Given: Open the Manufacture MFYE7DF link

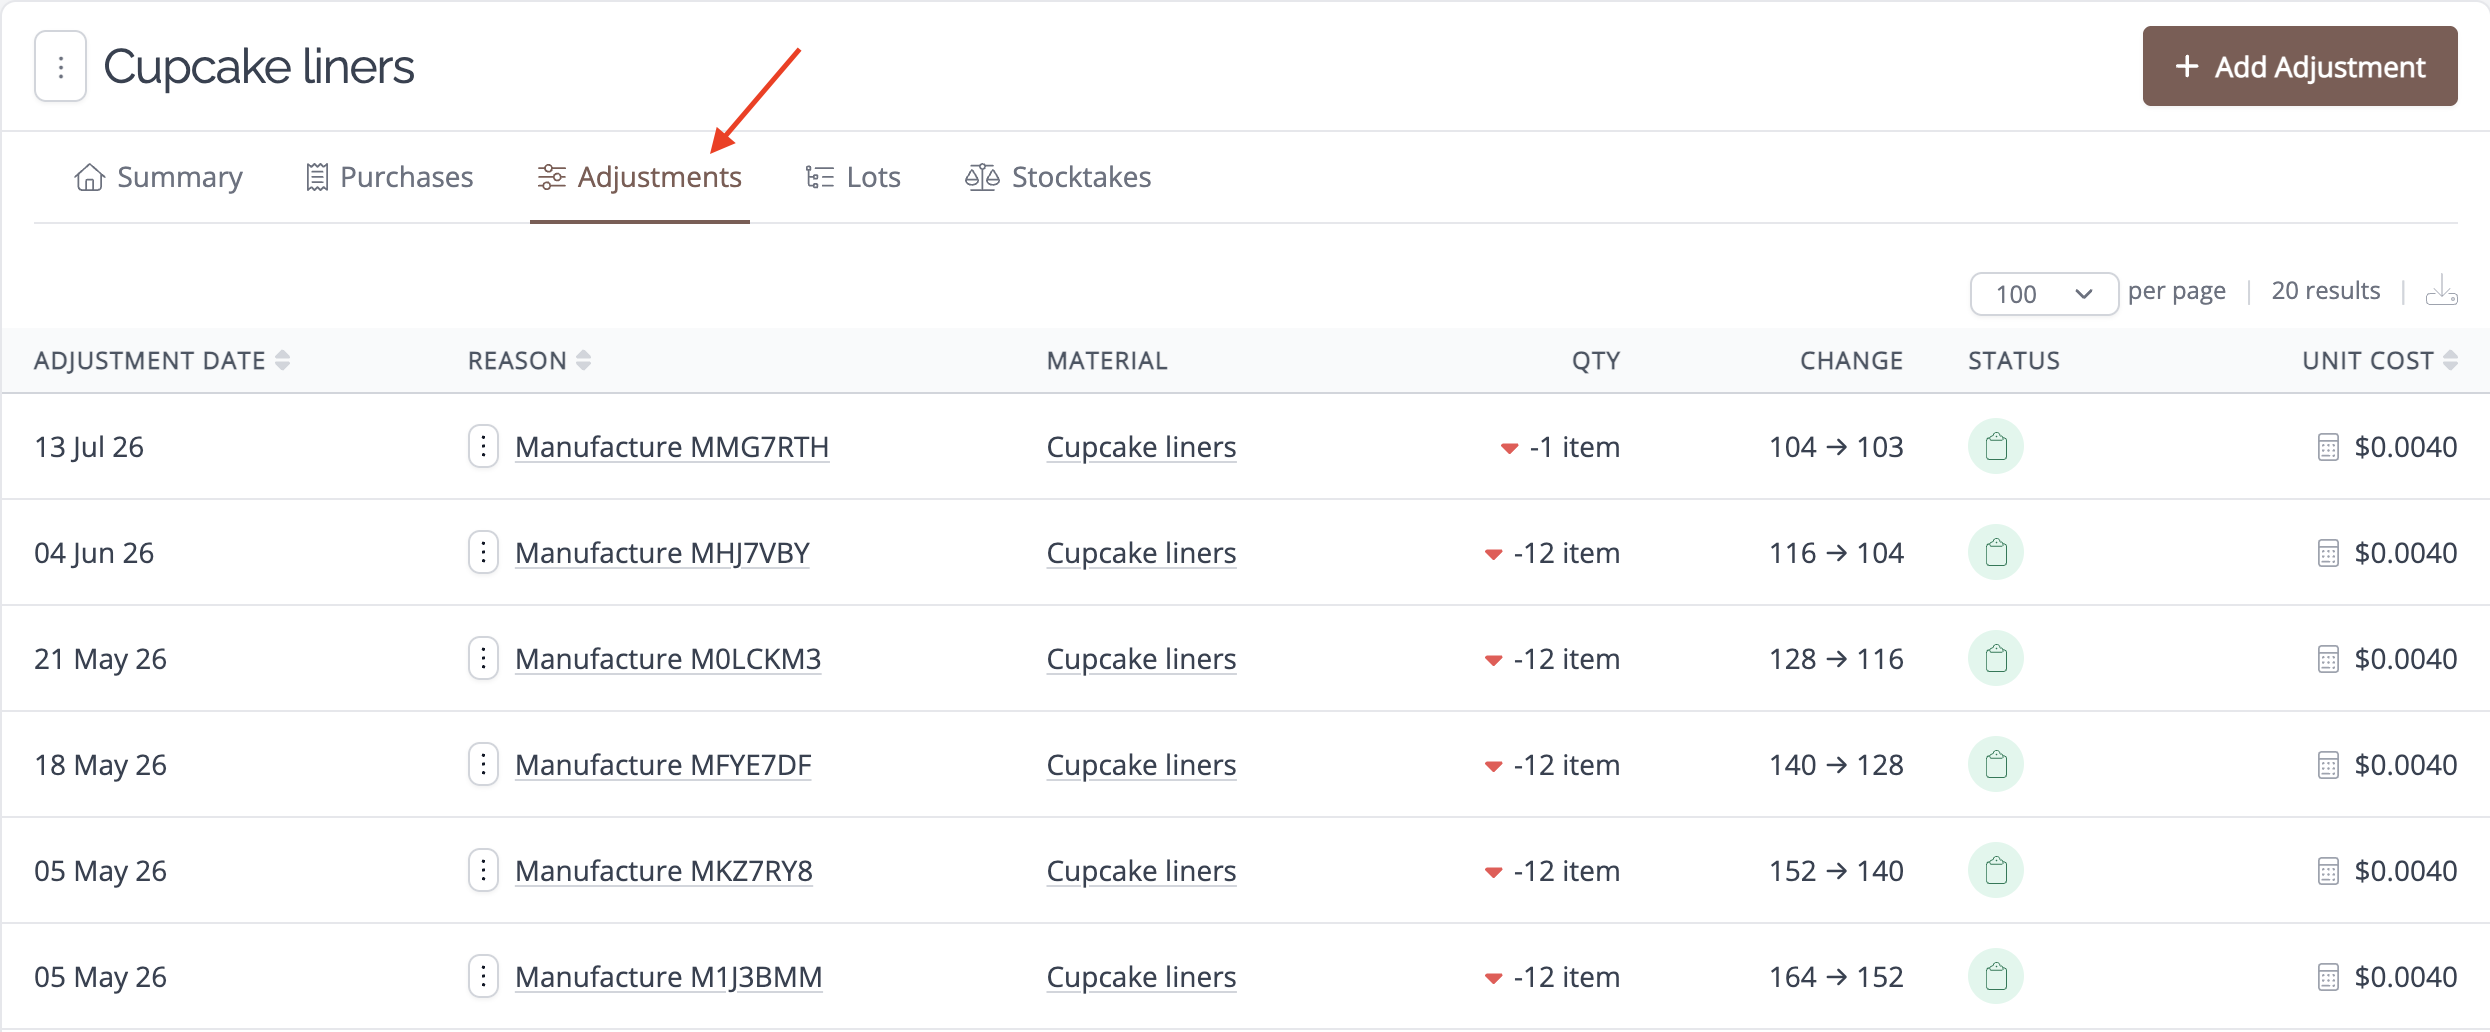Looking at the screenshot, I should click(x=663, y=765).
